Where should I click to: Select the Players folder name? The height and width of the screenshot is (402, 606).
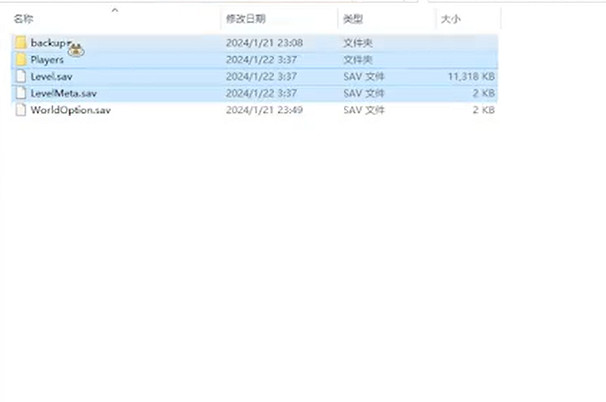click(x=47, y=60)
